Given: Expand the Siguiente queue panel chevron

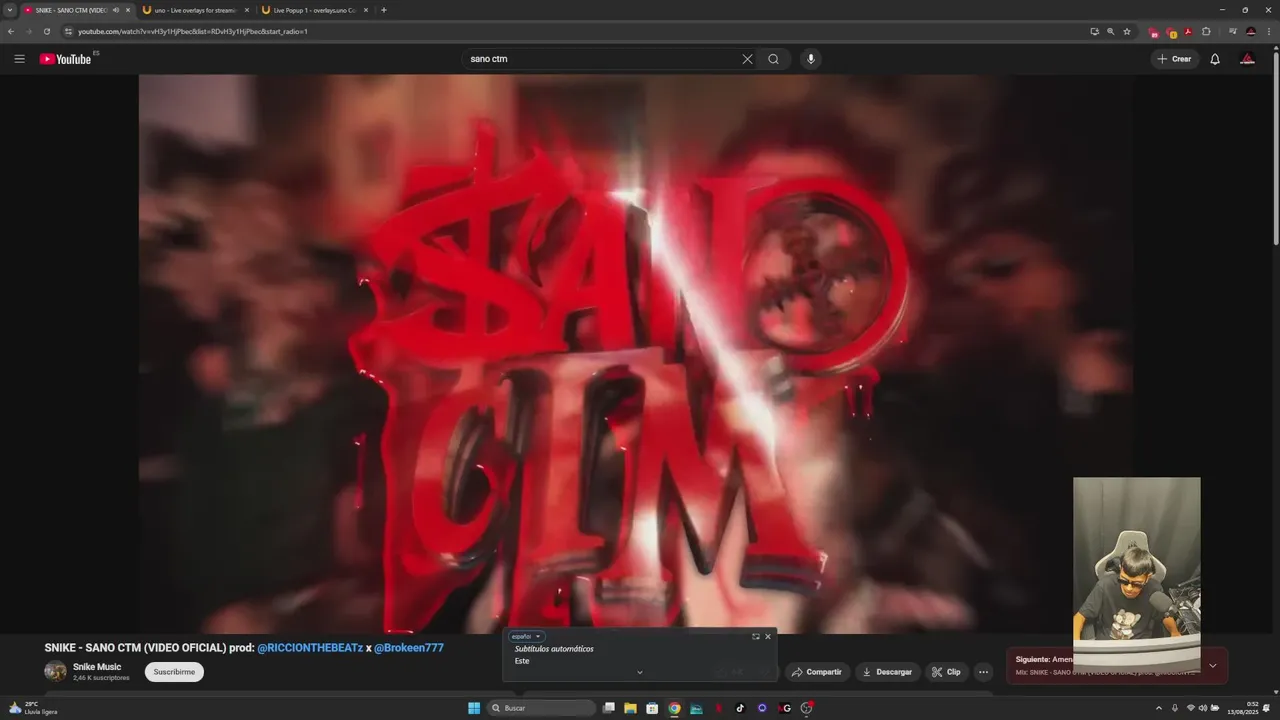Looking at the screenshot, I should 1213,666.
